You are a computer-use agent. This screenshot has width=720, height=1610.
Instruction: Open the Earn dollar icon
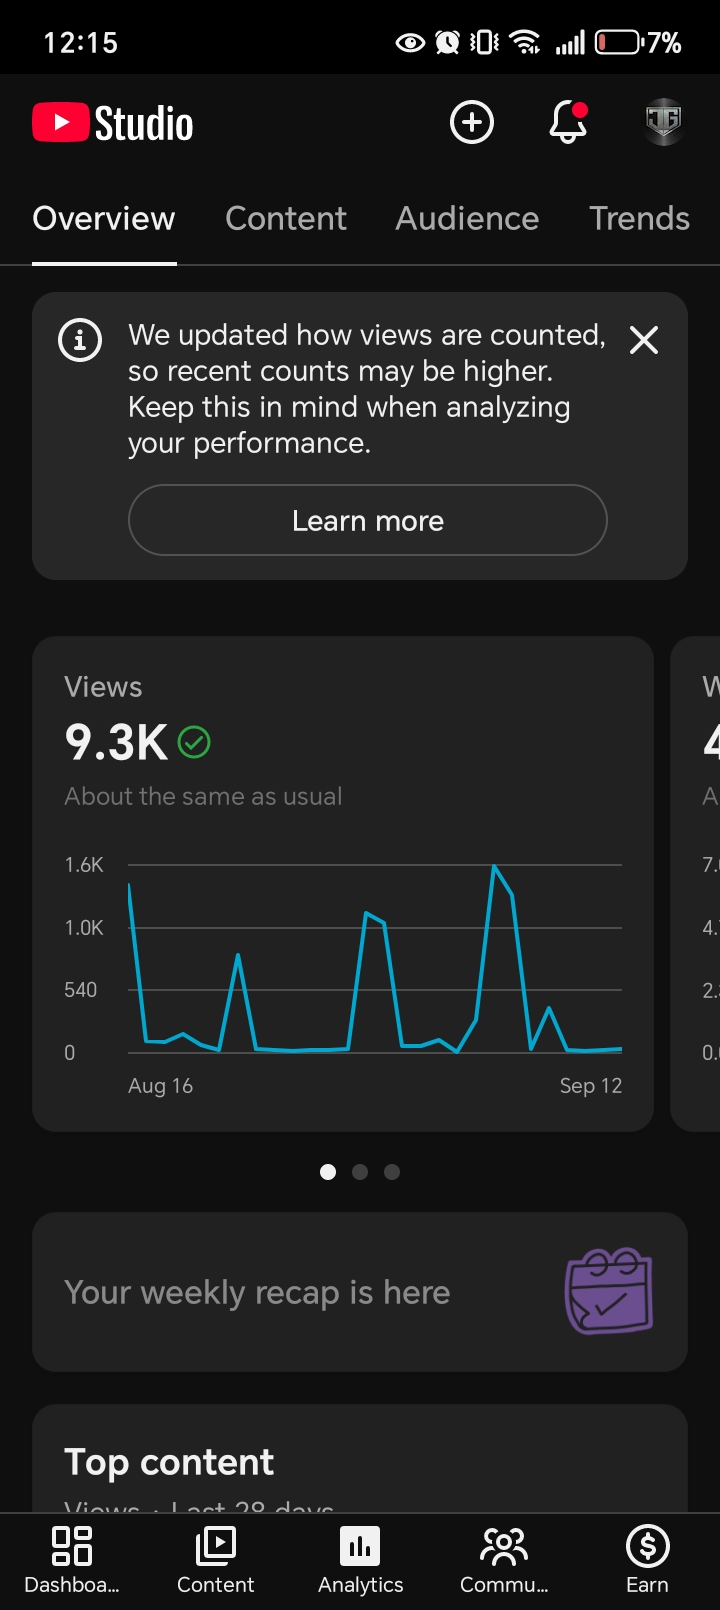(x=647, y=1546)
